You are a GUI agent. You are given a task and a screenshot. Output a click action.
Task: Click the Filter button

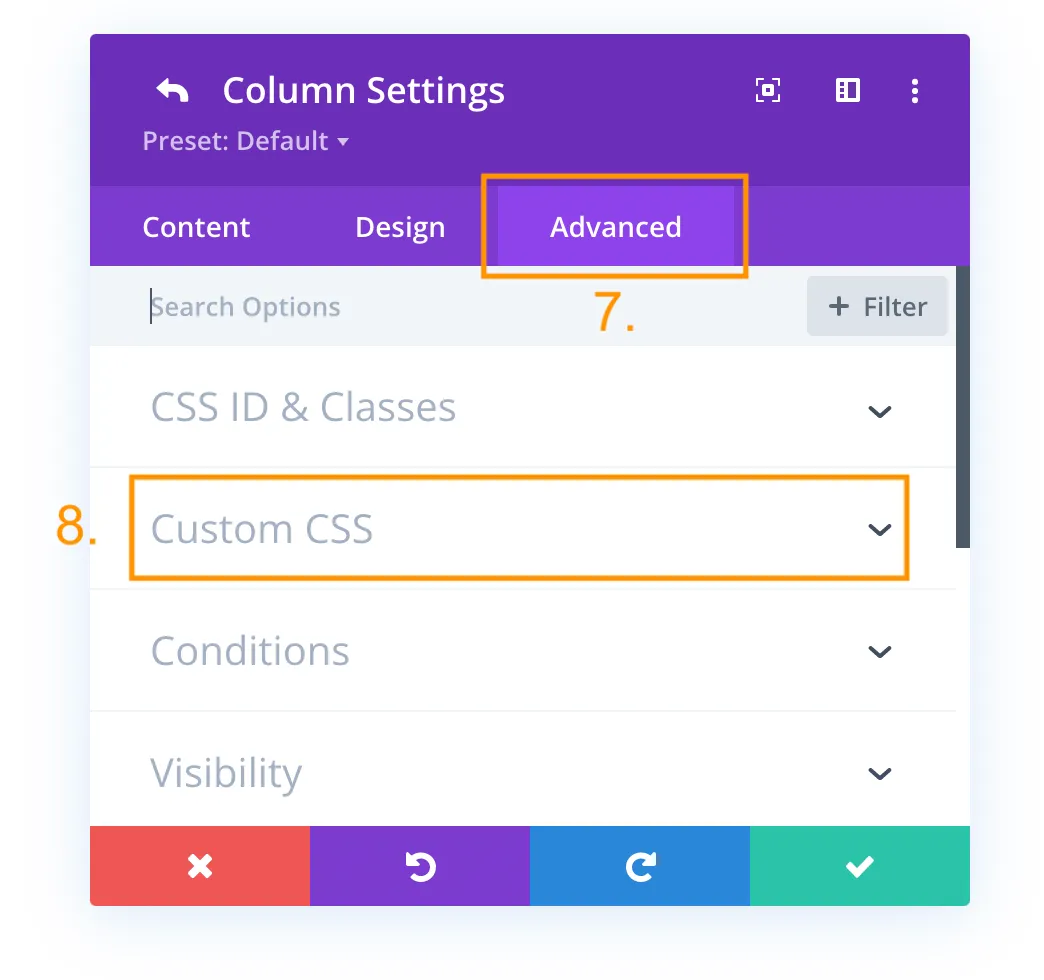tap(877, 306)
